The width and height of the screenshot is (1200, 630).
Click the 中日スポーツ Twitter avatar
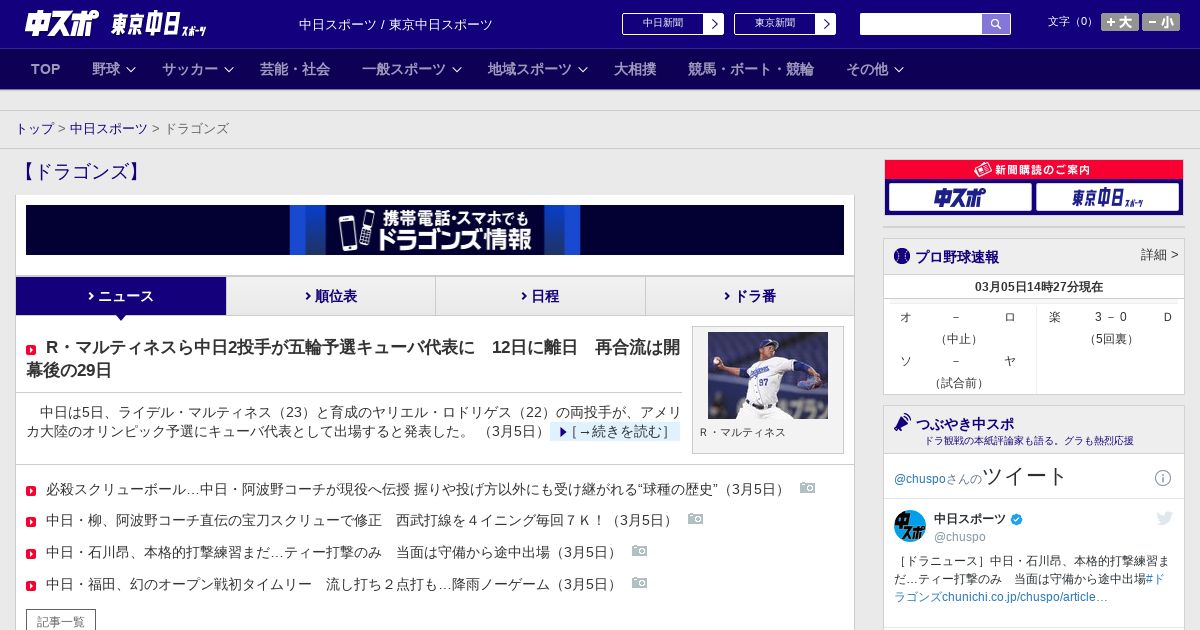tap(910, 526)
